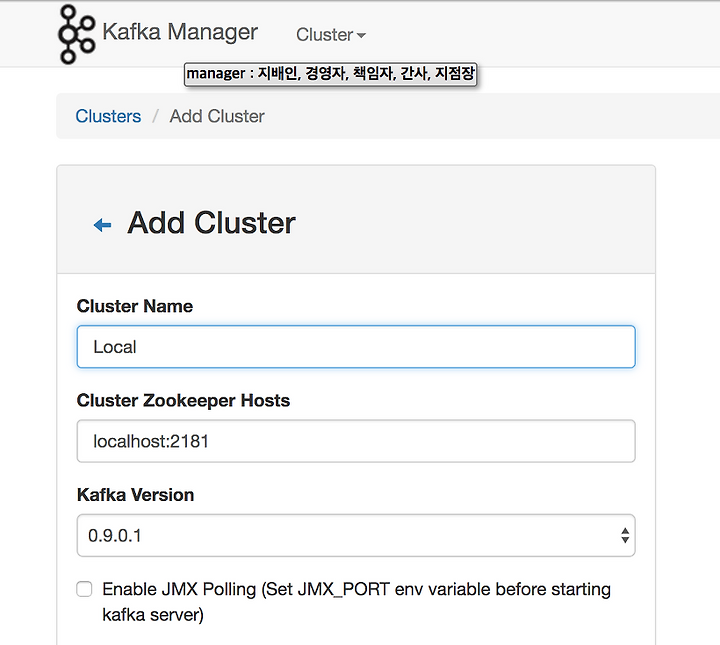The height and width of the screenshot is (645, 720).
Task: Click the Add Cluster panel heading
Action: pos(211,223)
